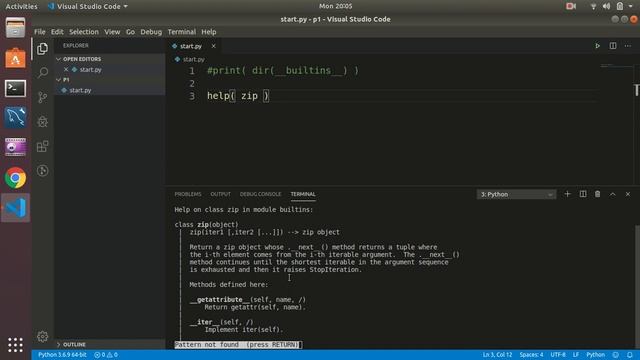Open the Debug view in activity bar
Screen dimensions: 640x360
[42, 122]
